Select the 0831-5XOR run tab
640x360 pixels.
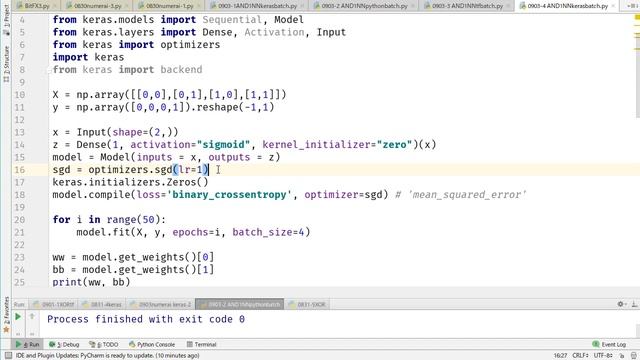pos(307,304)
